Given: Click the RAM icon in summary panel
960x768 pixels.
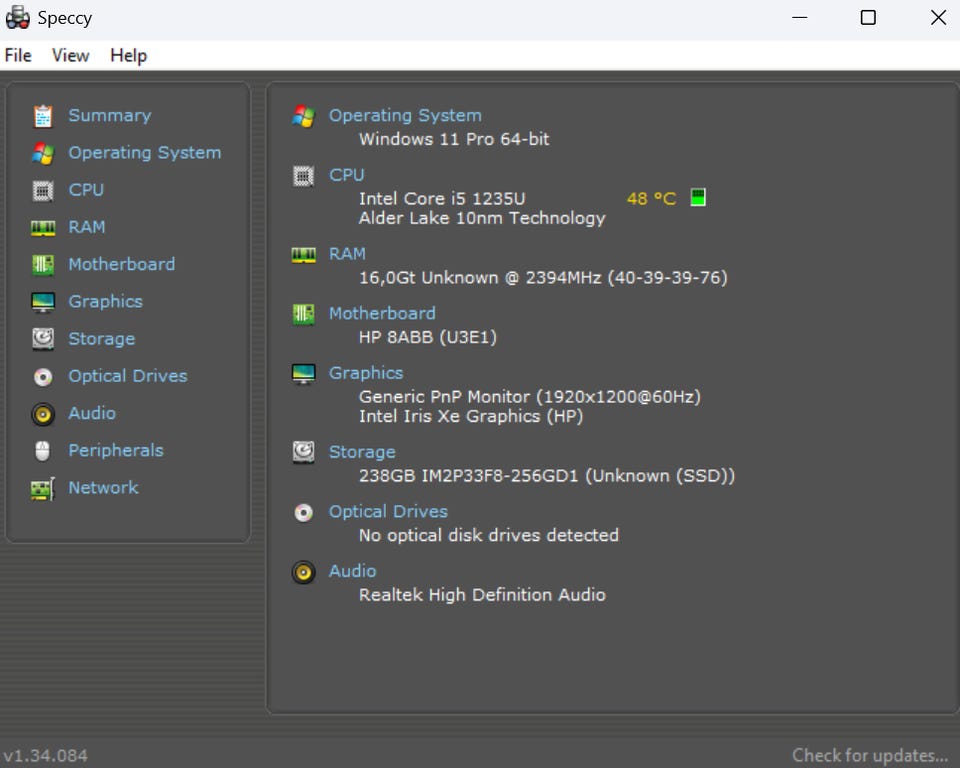Looking at the screenshot, I should point(304,254).
